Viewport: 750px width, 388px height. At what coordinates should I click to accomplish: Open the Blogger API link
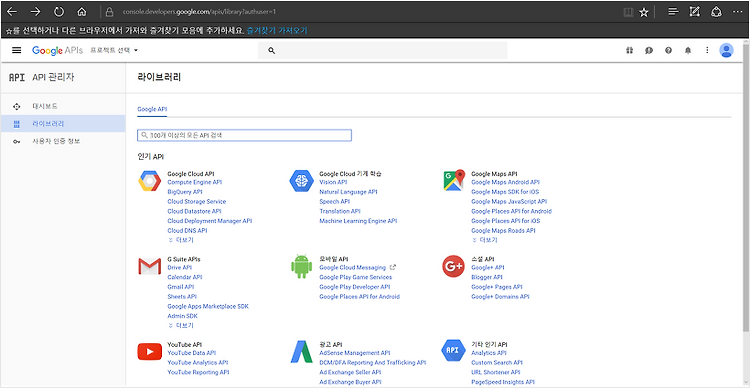point(487,277)
